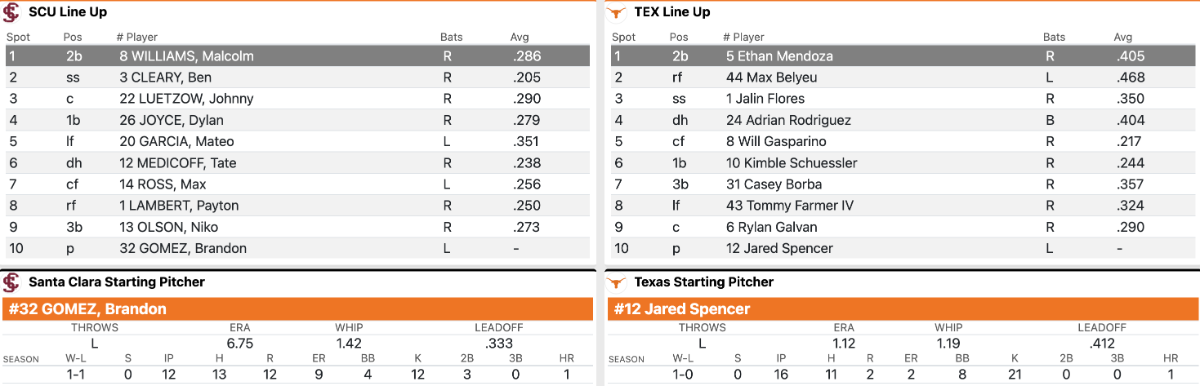Click the #32 GOMEZ, Brandon orange header
Screen dimensions: 1200x386
[x=297, y=308]
